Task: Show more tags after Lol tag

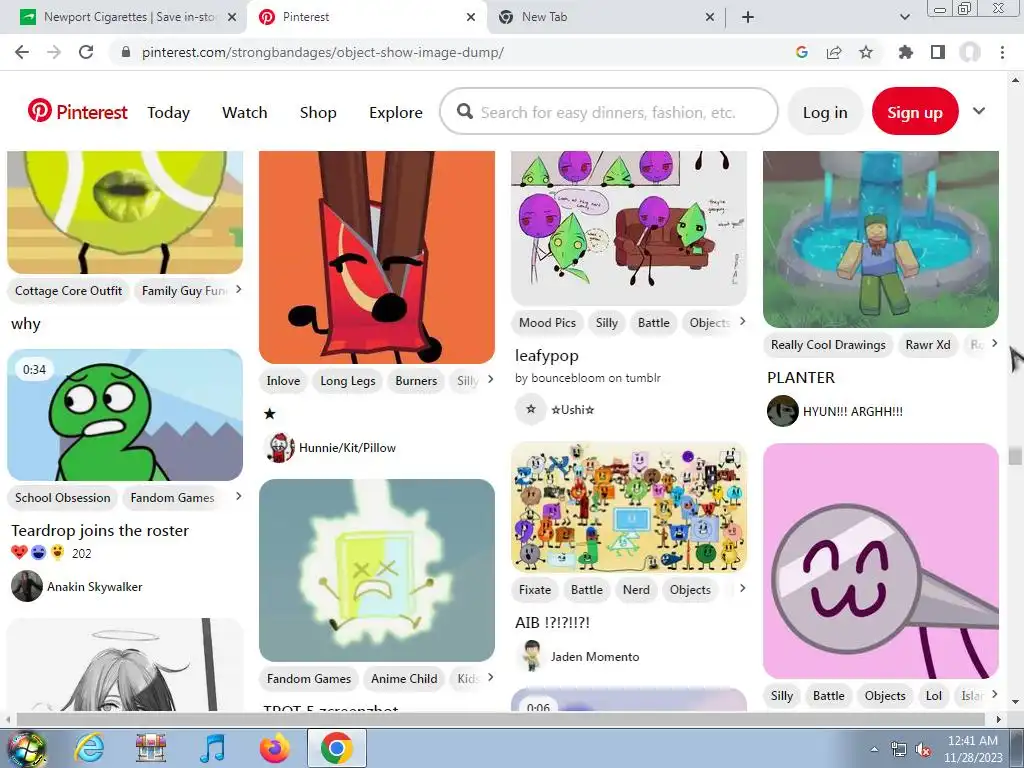Action: point(995,694)
